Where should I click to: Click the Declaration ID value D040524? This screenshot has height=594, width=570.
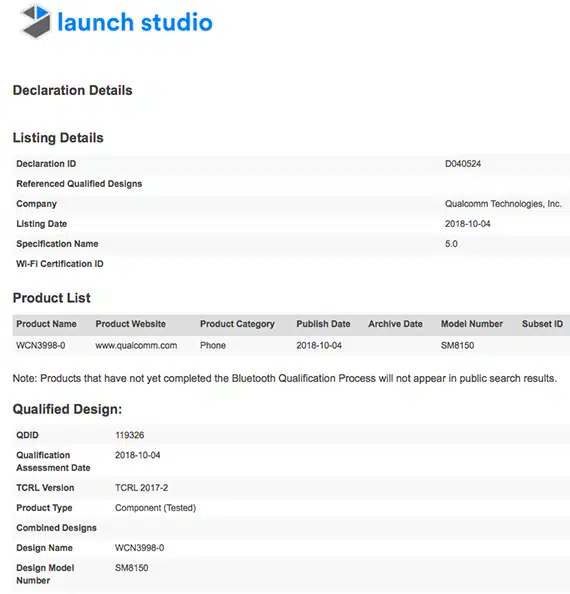point(463,164)
